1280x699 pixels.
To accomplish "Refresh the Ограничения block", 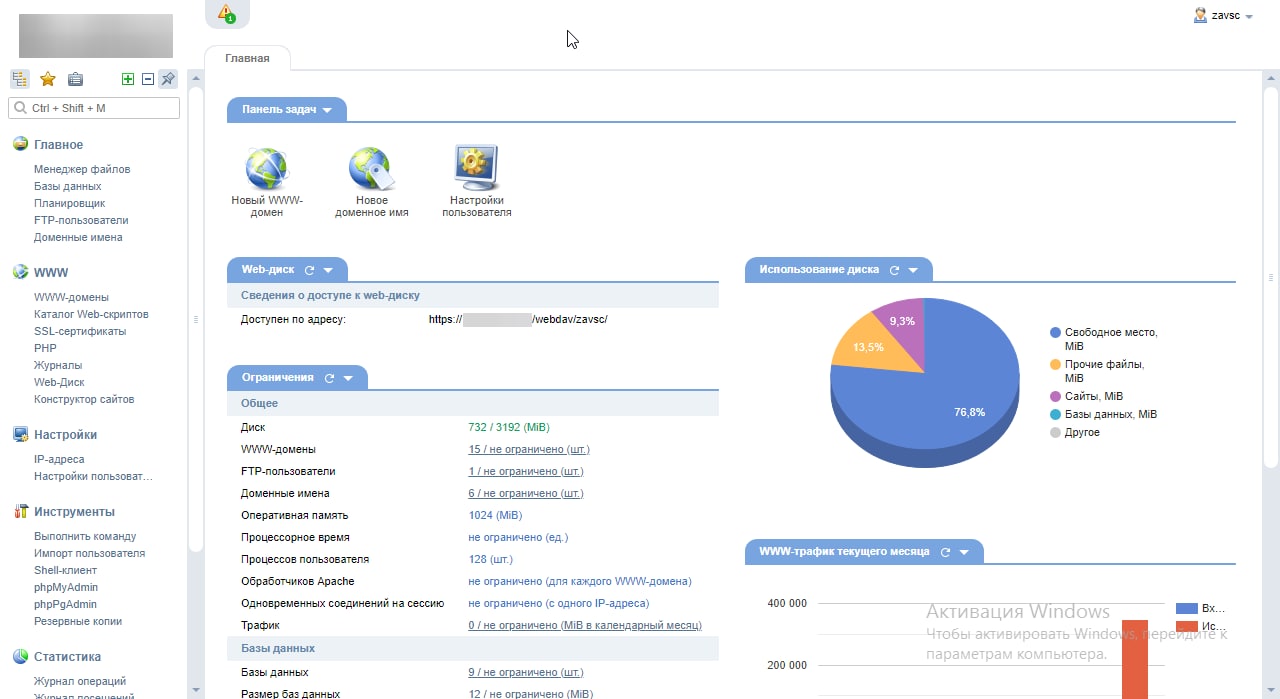I will pos(329,378).
